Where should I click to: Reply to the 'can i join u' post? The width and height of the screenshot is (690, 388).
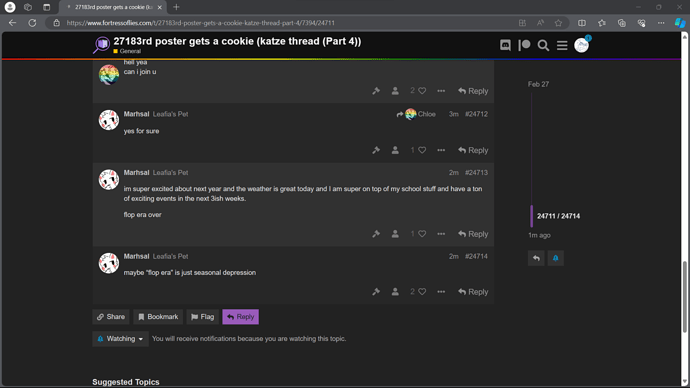(473, 91)
